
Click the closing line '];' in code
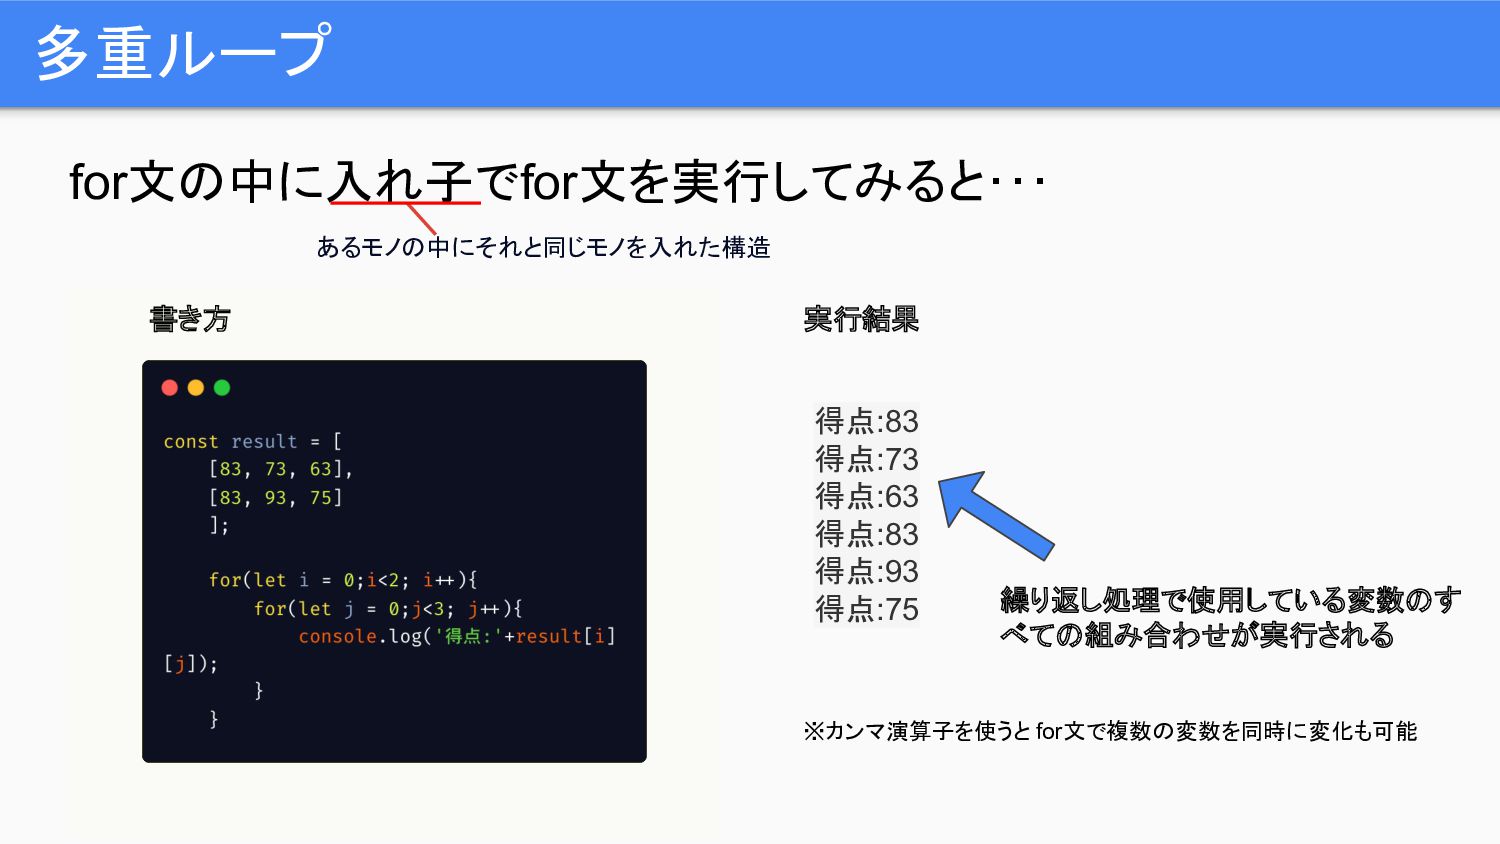[x=219, y=525]
